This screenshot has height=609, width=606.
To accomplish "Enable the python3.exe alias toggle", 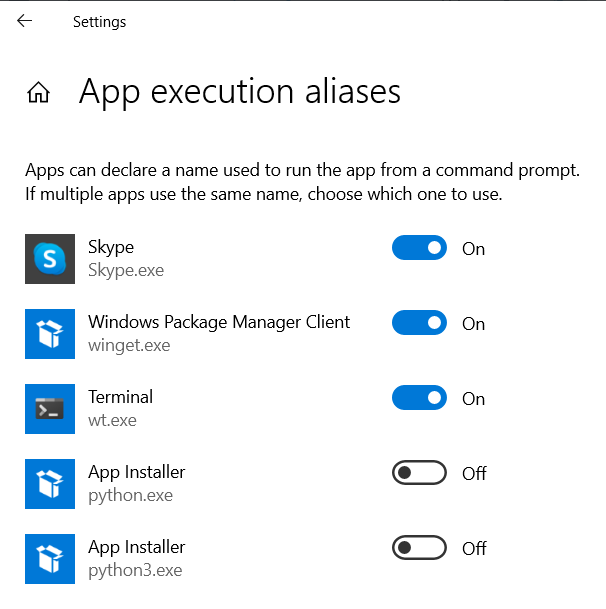I will coord(419,548).
